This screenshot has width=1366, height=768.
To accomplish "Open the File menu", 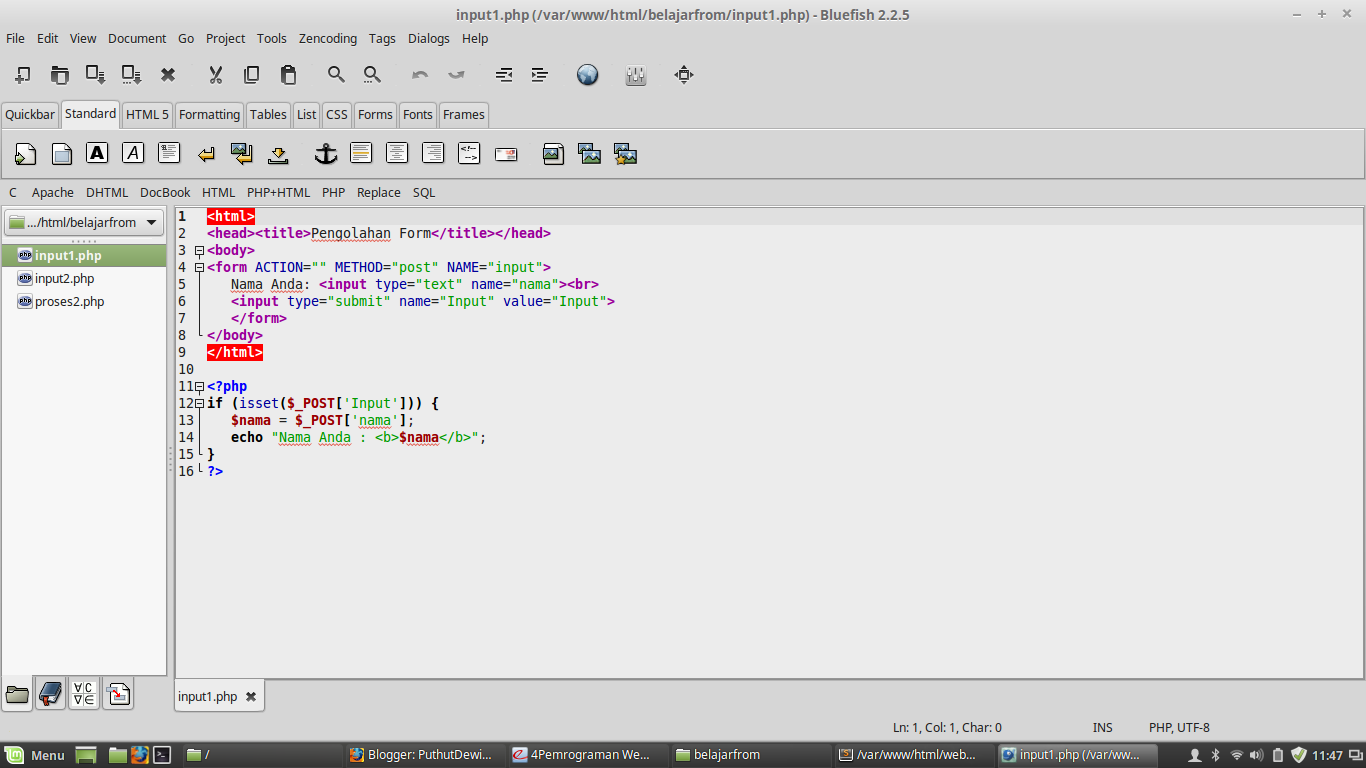I will [x=15, y=38].
